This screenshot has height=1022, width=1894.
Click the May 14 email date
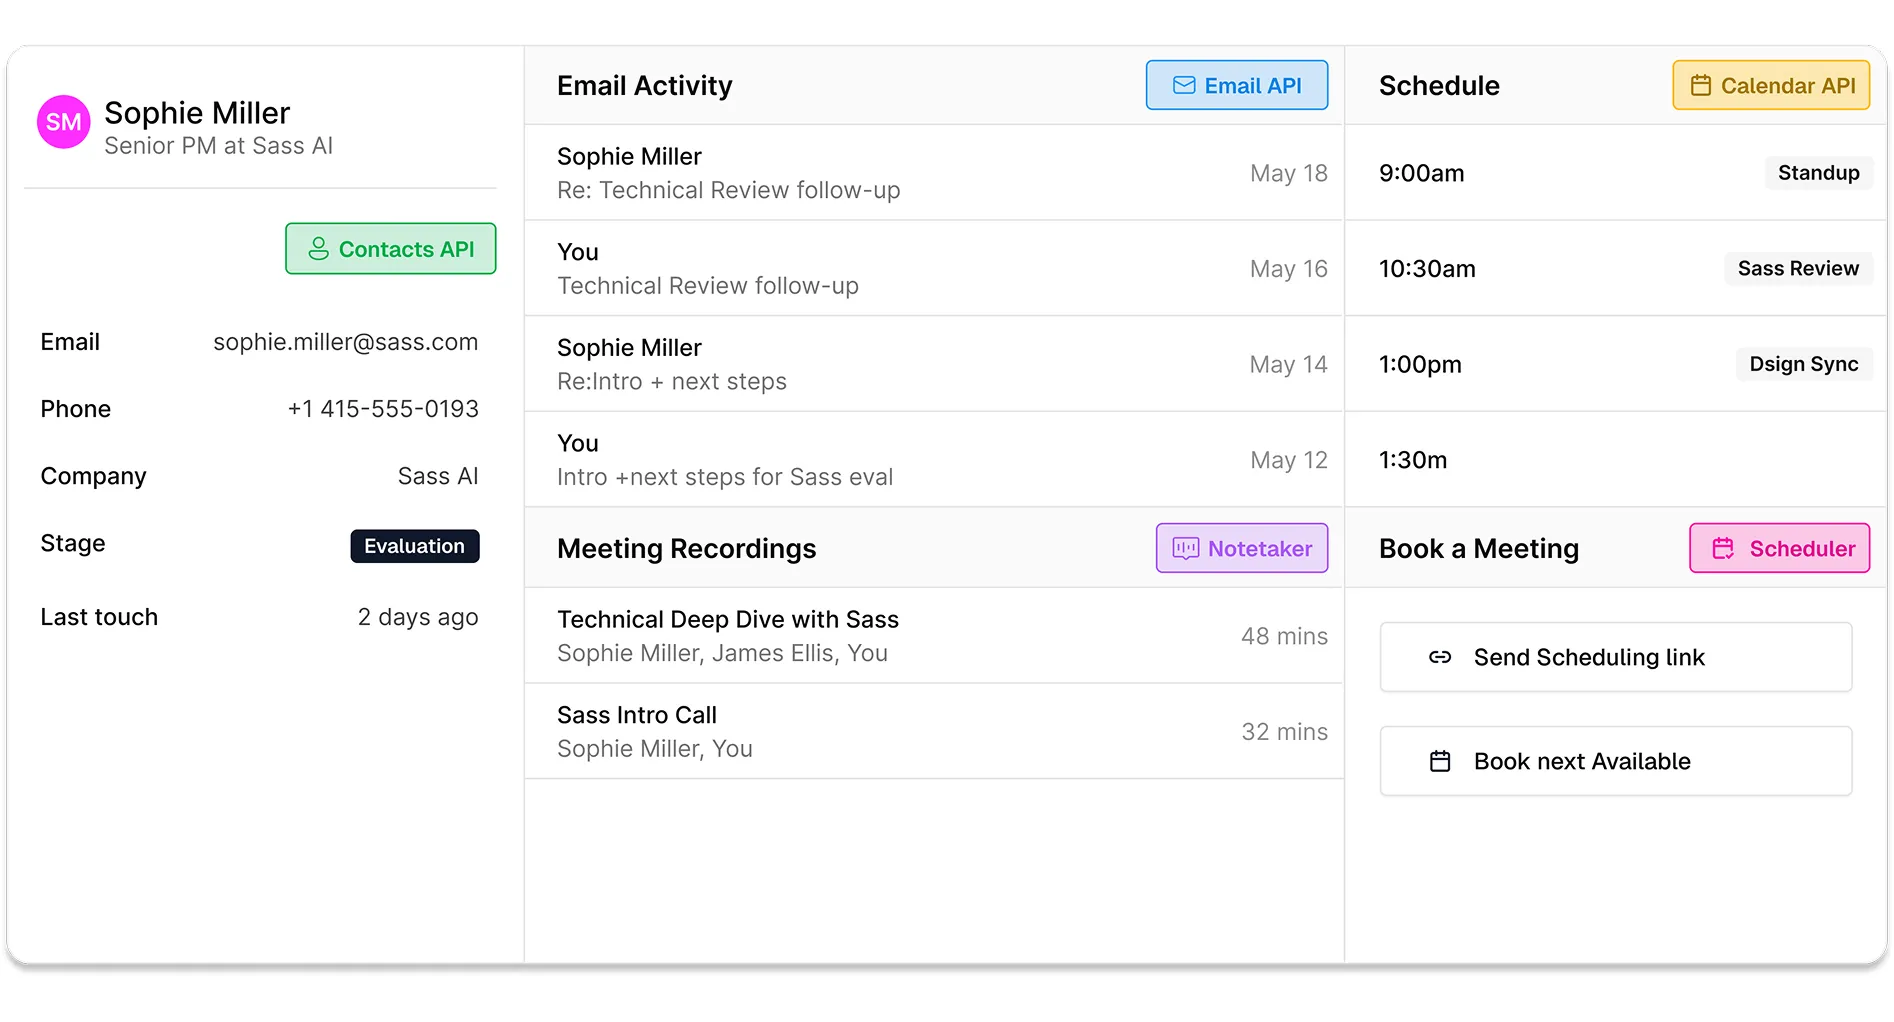[x=1289, y=364]
